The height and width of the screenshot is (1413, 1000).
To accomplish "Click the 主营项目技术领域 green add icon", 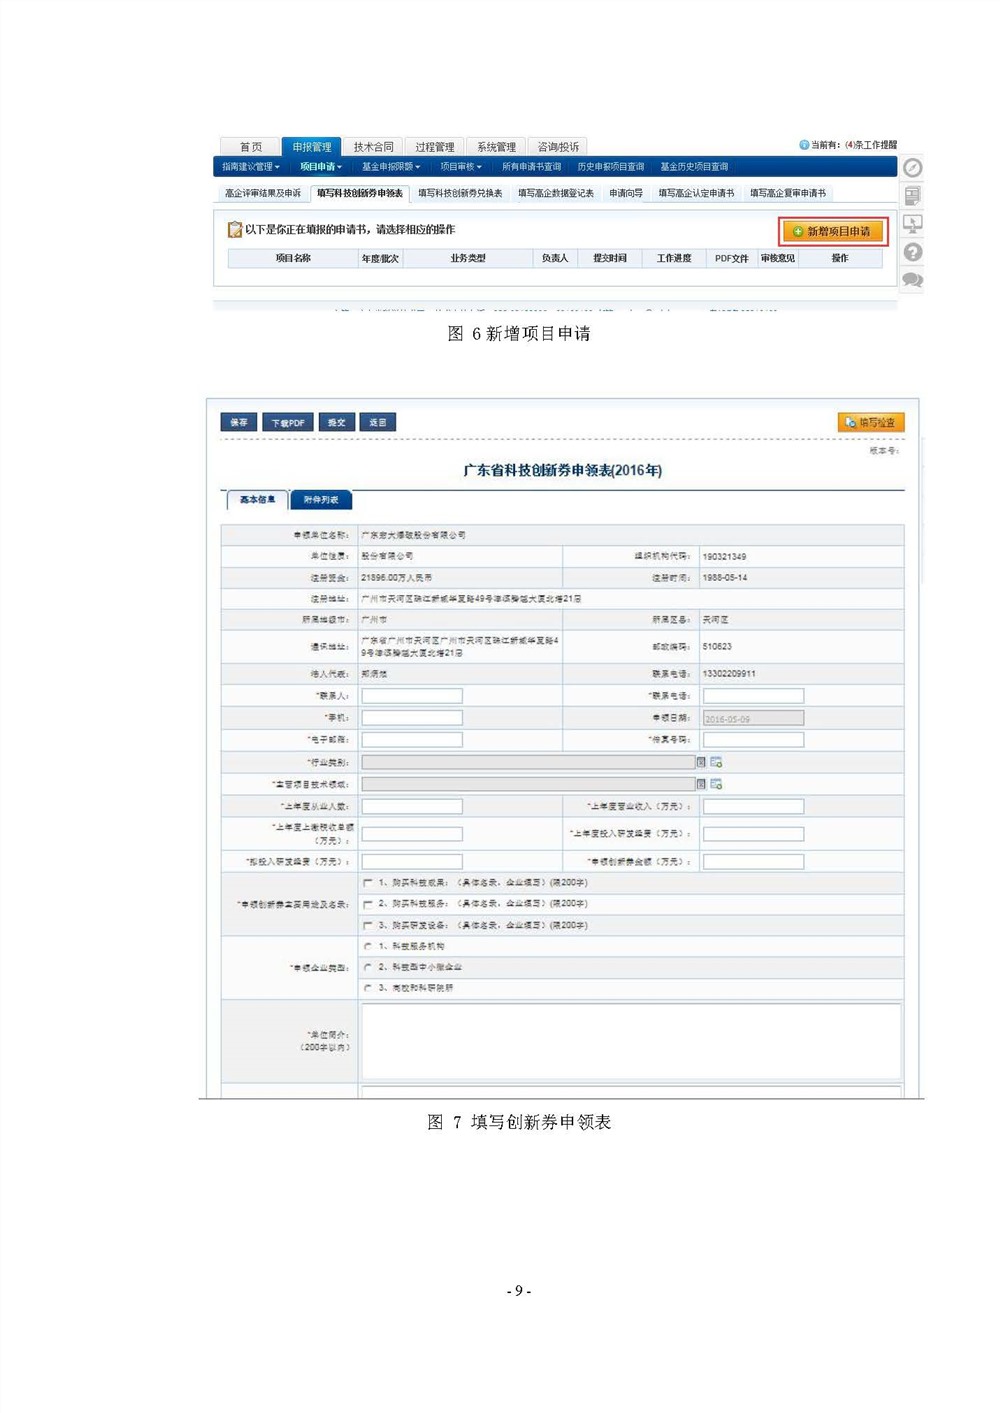I will point(716,784).
